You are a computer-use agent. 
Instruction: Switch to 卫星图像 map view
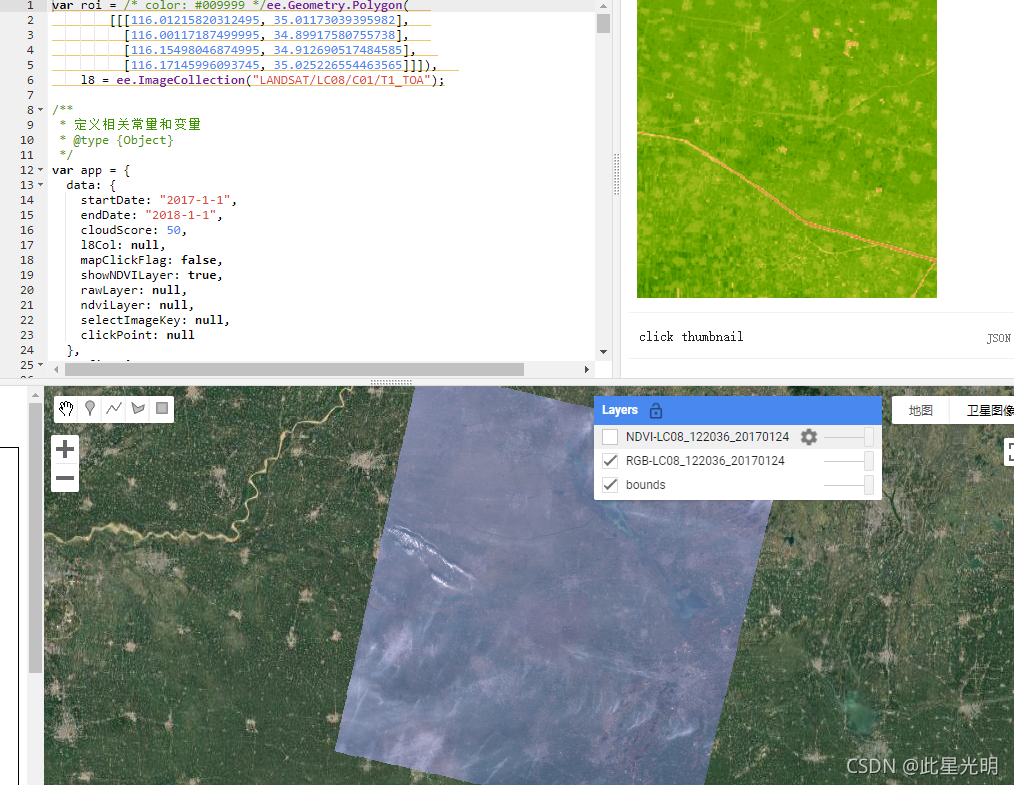coord(988,409)
